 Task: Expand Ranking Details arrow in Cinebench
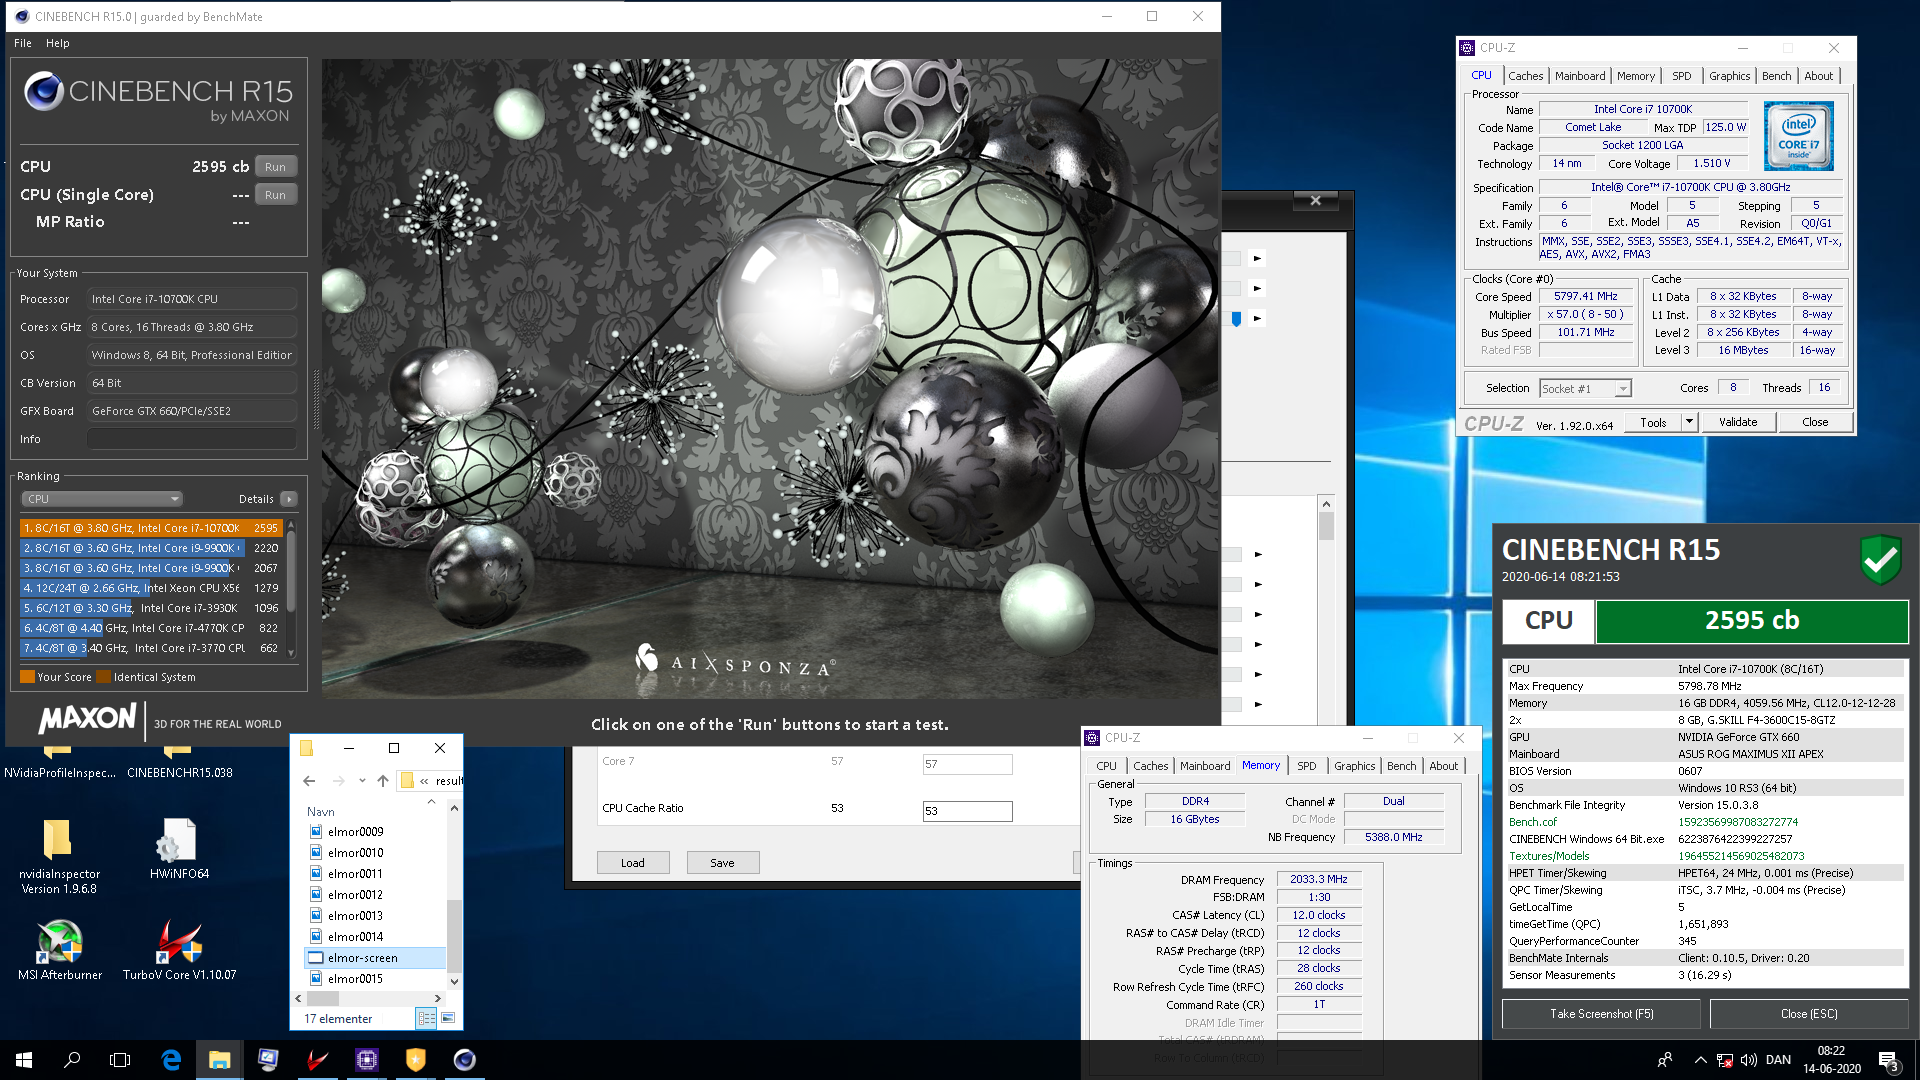coord(288,499)
